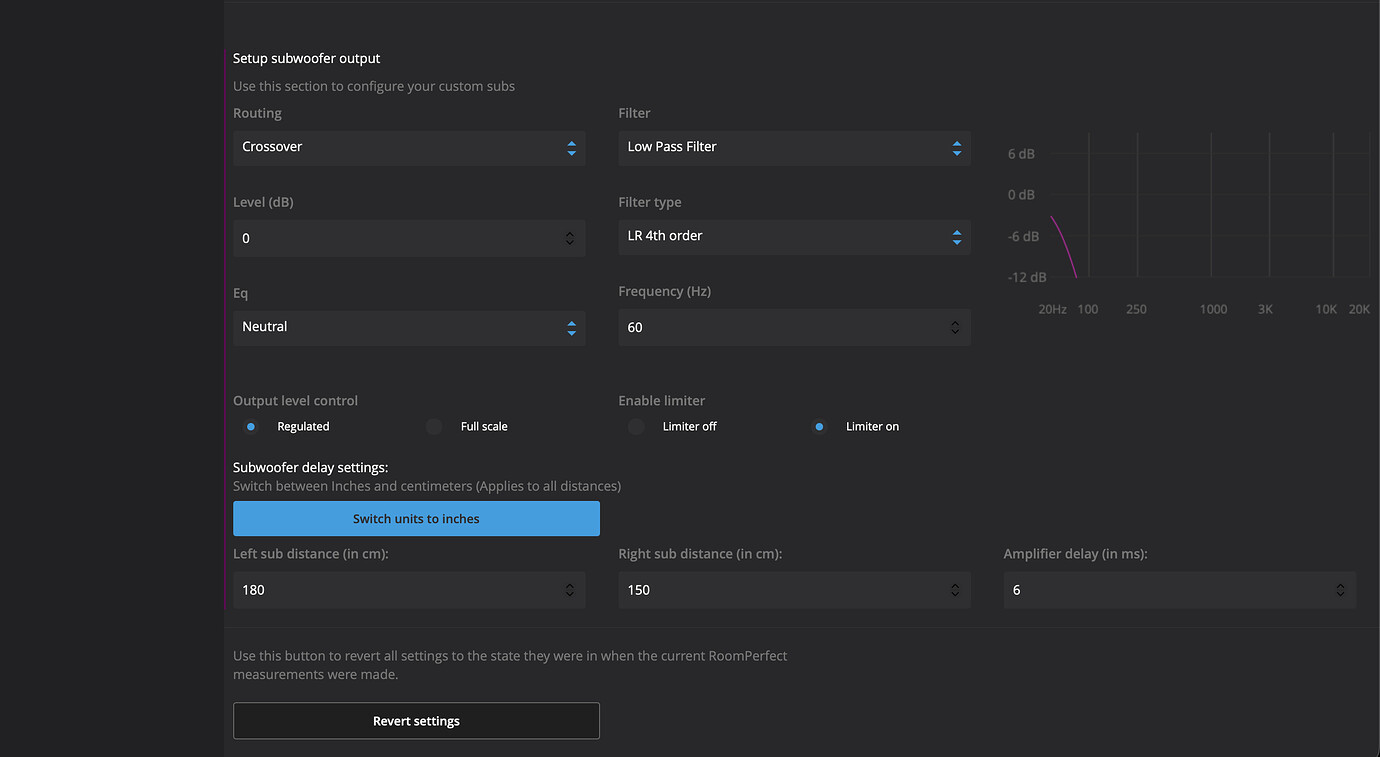Enable the Limiter on option
The image size is (1380, 757).
click(819, 427)
